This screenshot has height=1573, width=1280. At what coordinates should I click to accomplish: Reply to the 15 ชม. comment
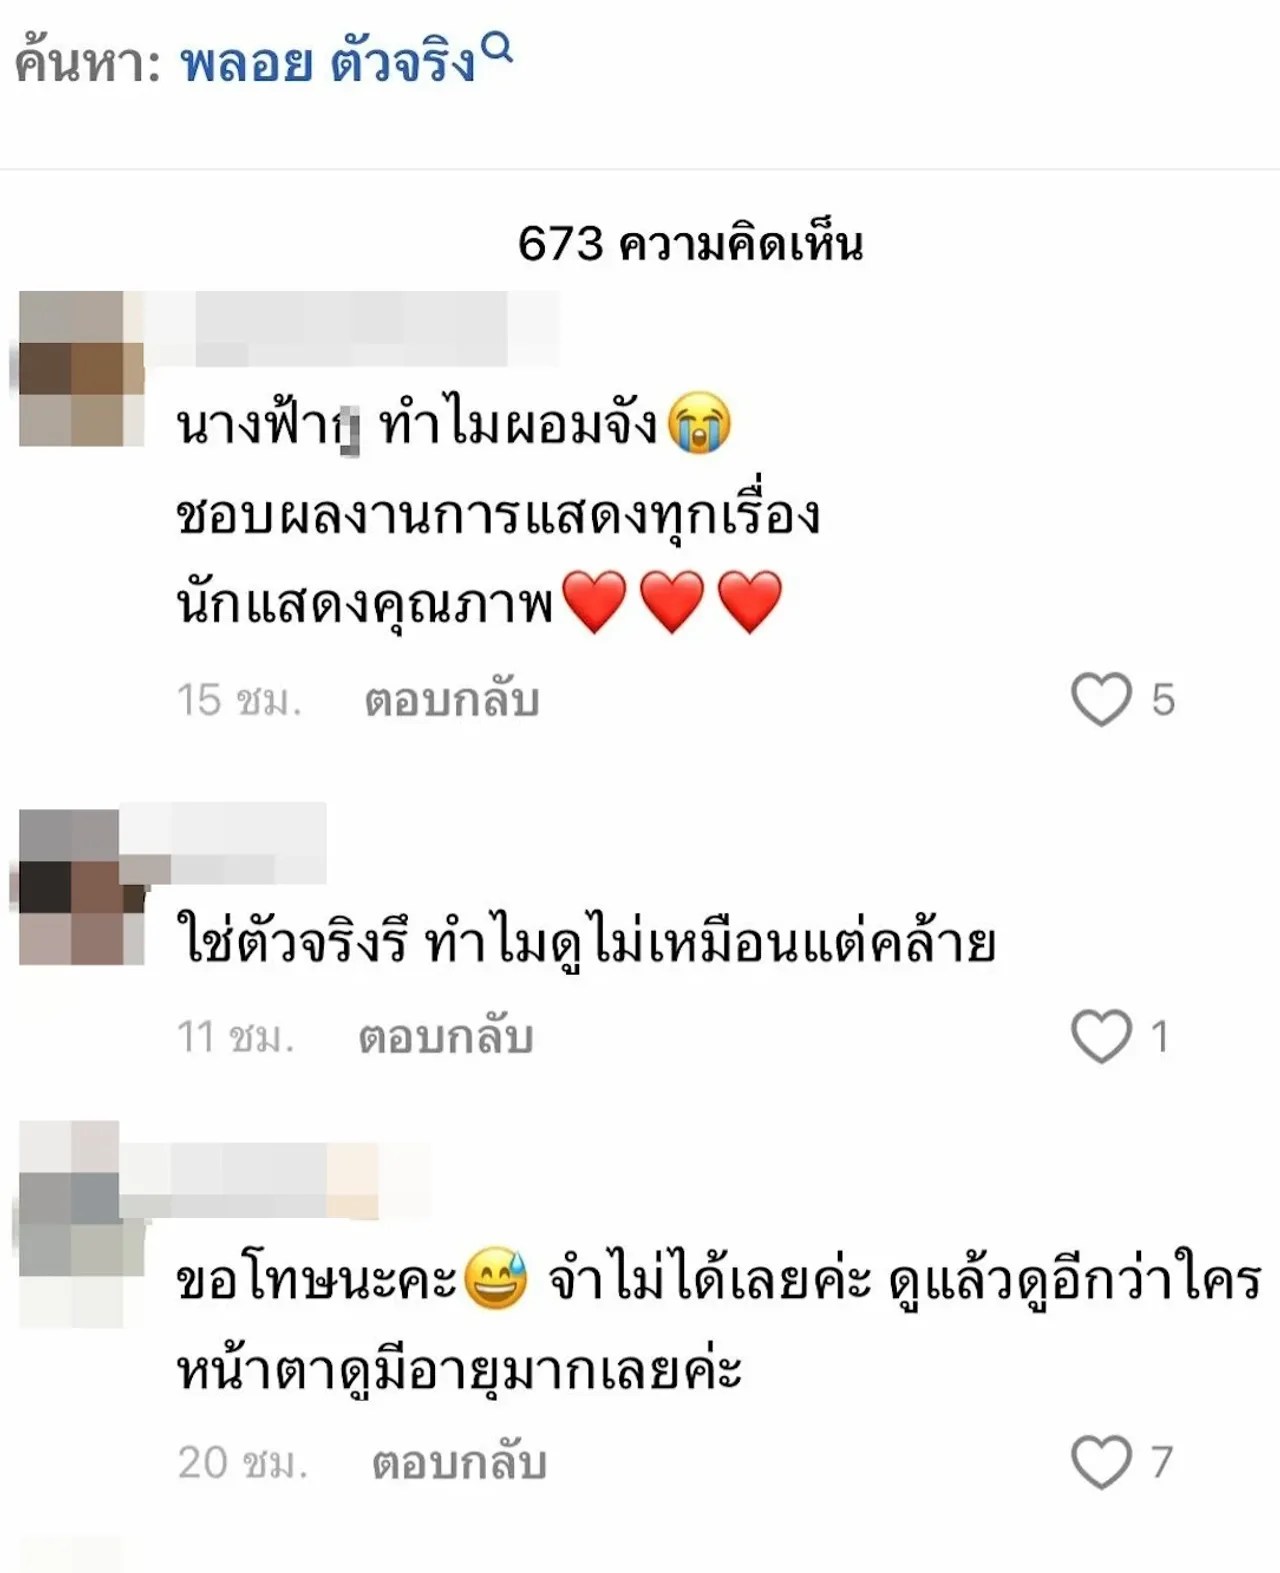pyautogui.click(x=452, y=700)
